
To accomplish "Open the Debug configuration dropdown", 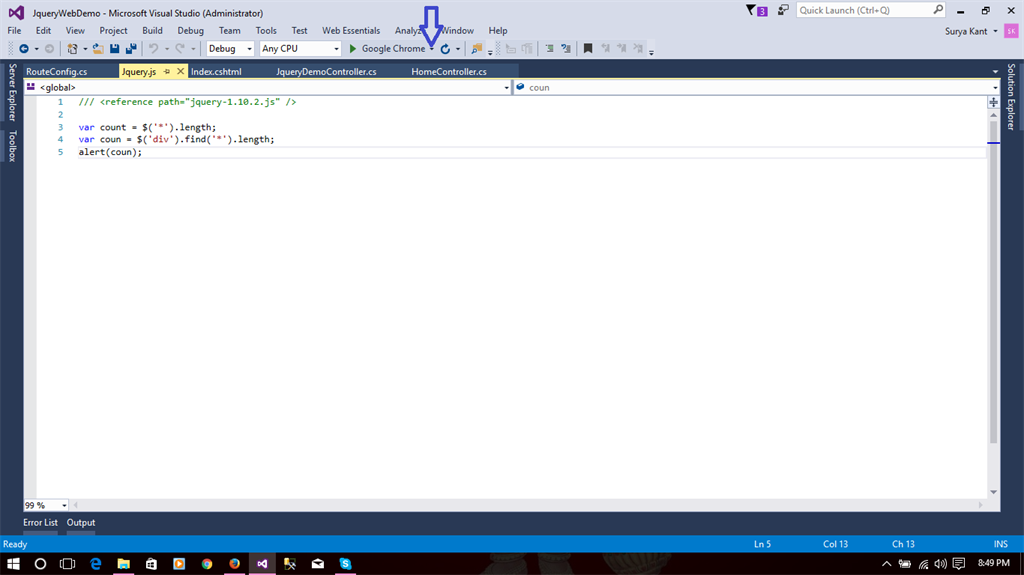I will [x=230, y=48].
